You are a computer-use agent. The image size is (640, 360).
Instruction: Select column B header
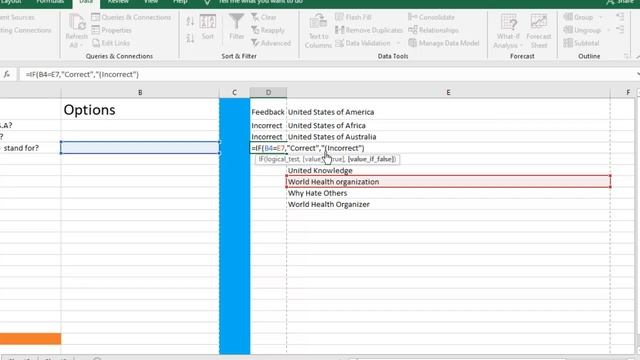(140, 93)
